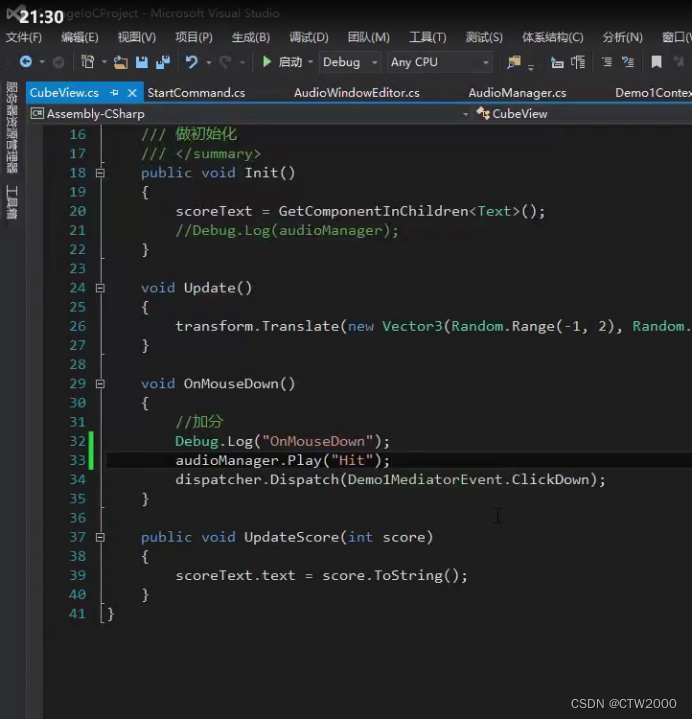This screenshot has height=719, width=693.
Task: Comment out the selected lines icon
Action: click(x=607, y=61)
